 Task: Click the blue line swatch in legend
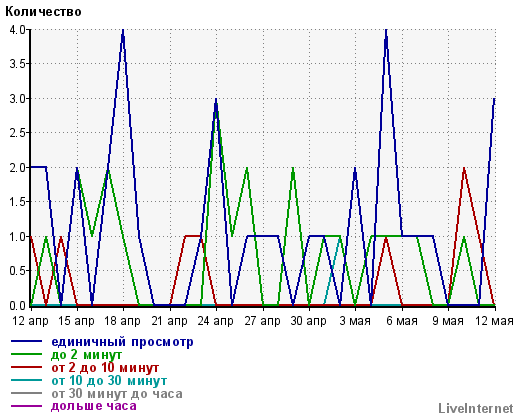click(x=27, y=341)
